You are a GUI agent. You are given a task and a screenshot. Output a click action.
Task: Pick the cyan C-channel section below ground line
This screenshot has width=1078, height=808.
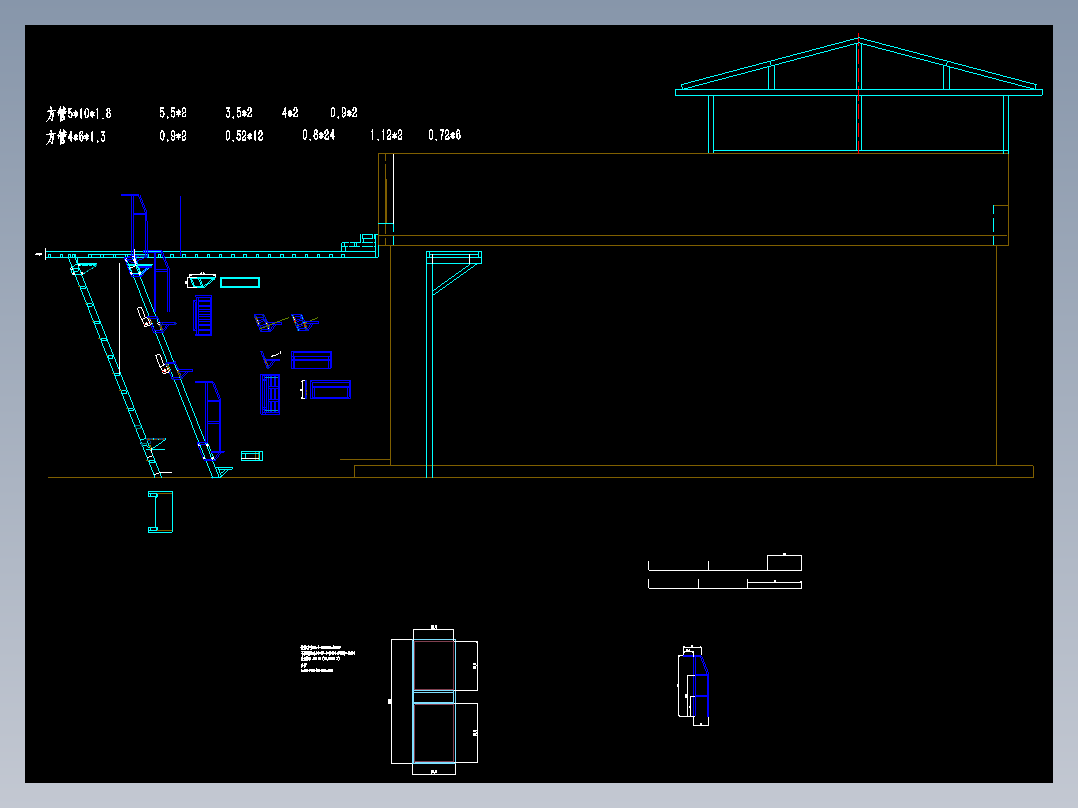click(160, 512)
